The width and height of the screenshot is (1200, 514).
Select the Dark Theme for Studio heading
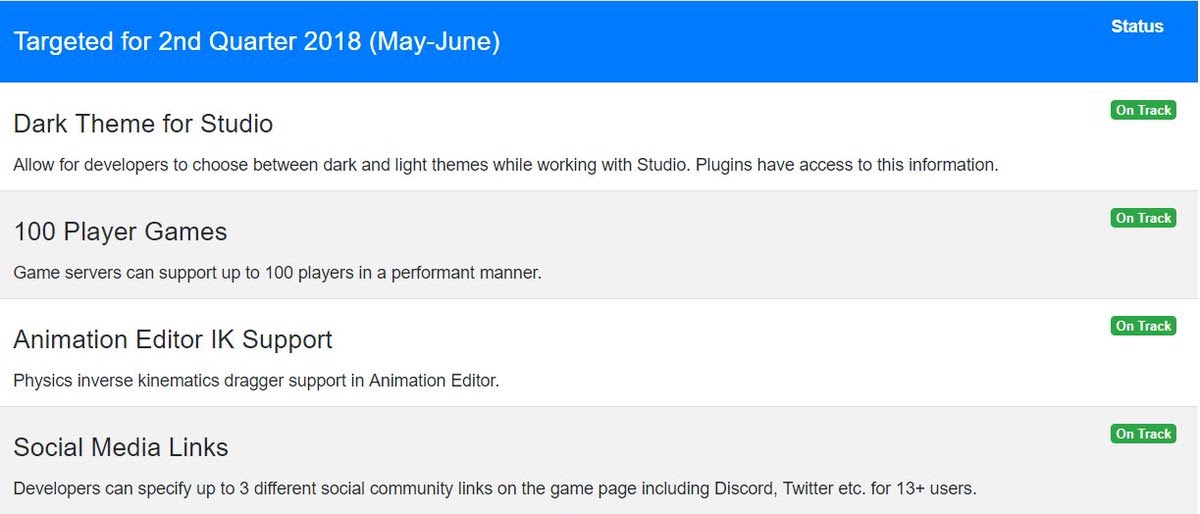[143, 124]
